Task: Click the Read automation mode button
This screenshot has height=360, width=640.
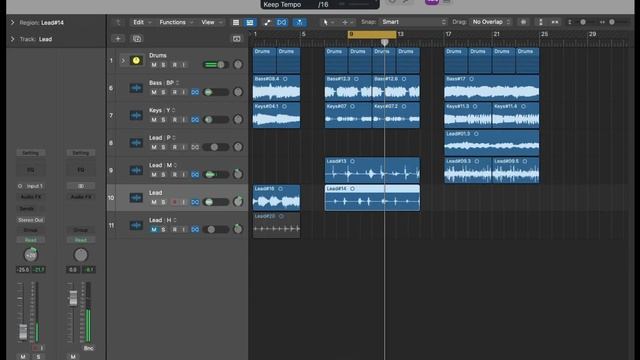Action: click(31, 240)
